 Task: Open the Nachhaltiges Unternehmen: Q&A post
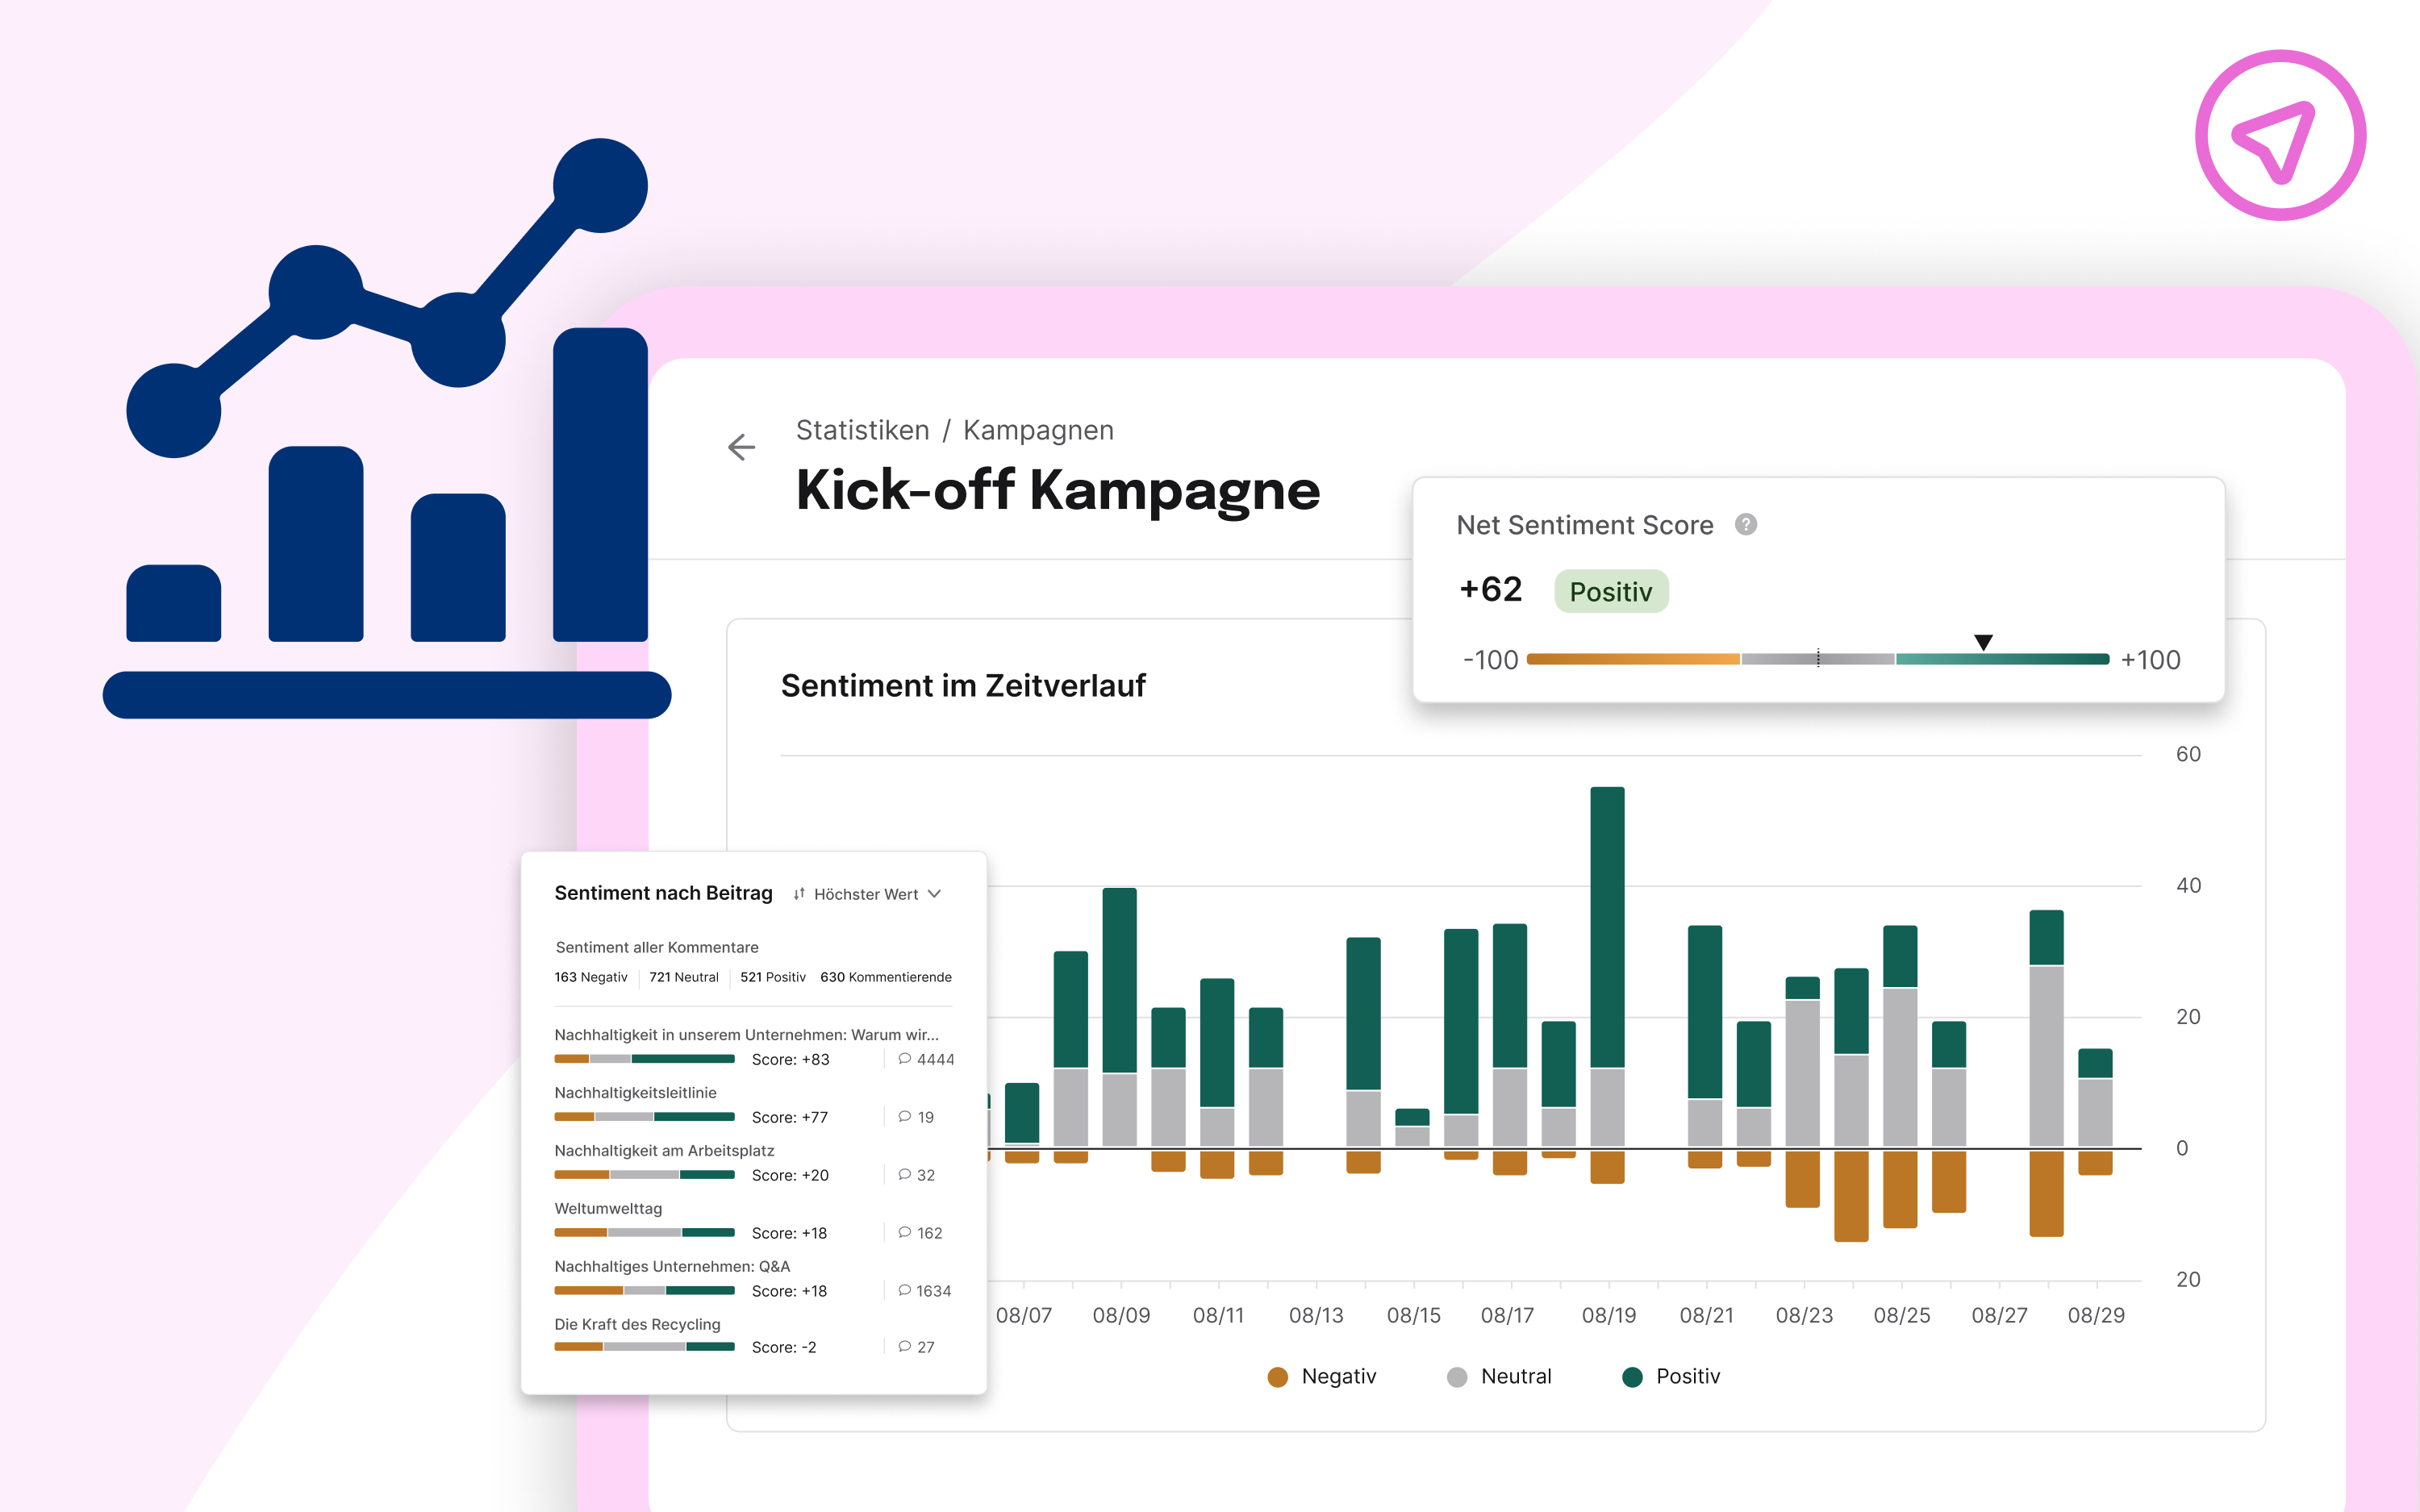[x=672, y=1267]
